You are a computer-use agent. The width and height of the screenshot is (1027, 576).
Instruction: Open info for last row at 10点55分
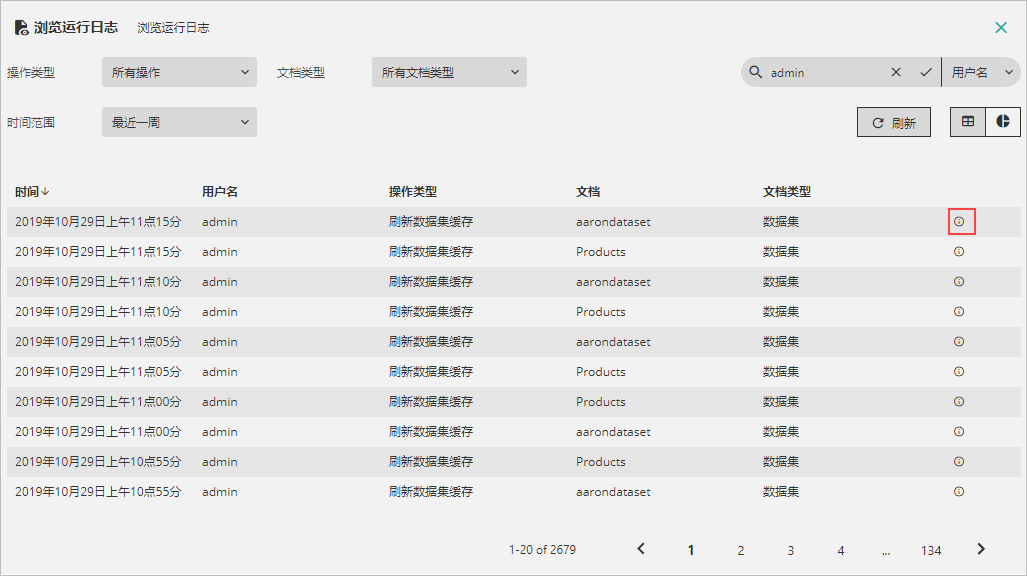[959, 492]
